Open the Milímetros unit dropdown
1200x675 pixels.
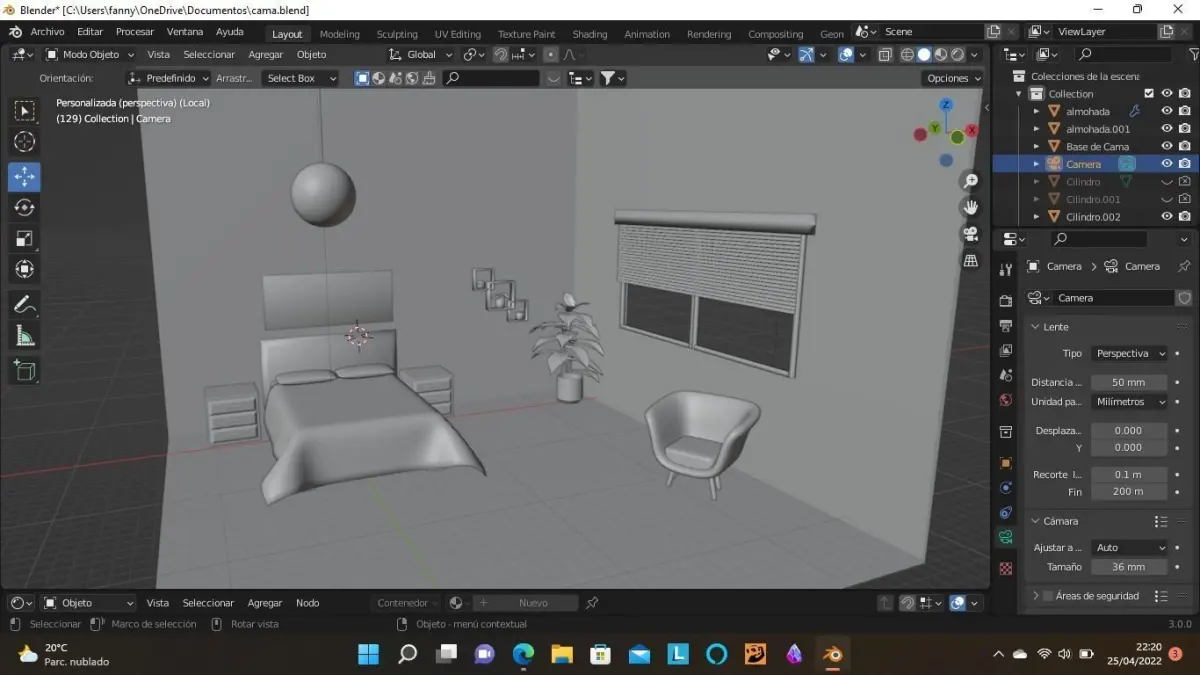pos(1129,402)
